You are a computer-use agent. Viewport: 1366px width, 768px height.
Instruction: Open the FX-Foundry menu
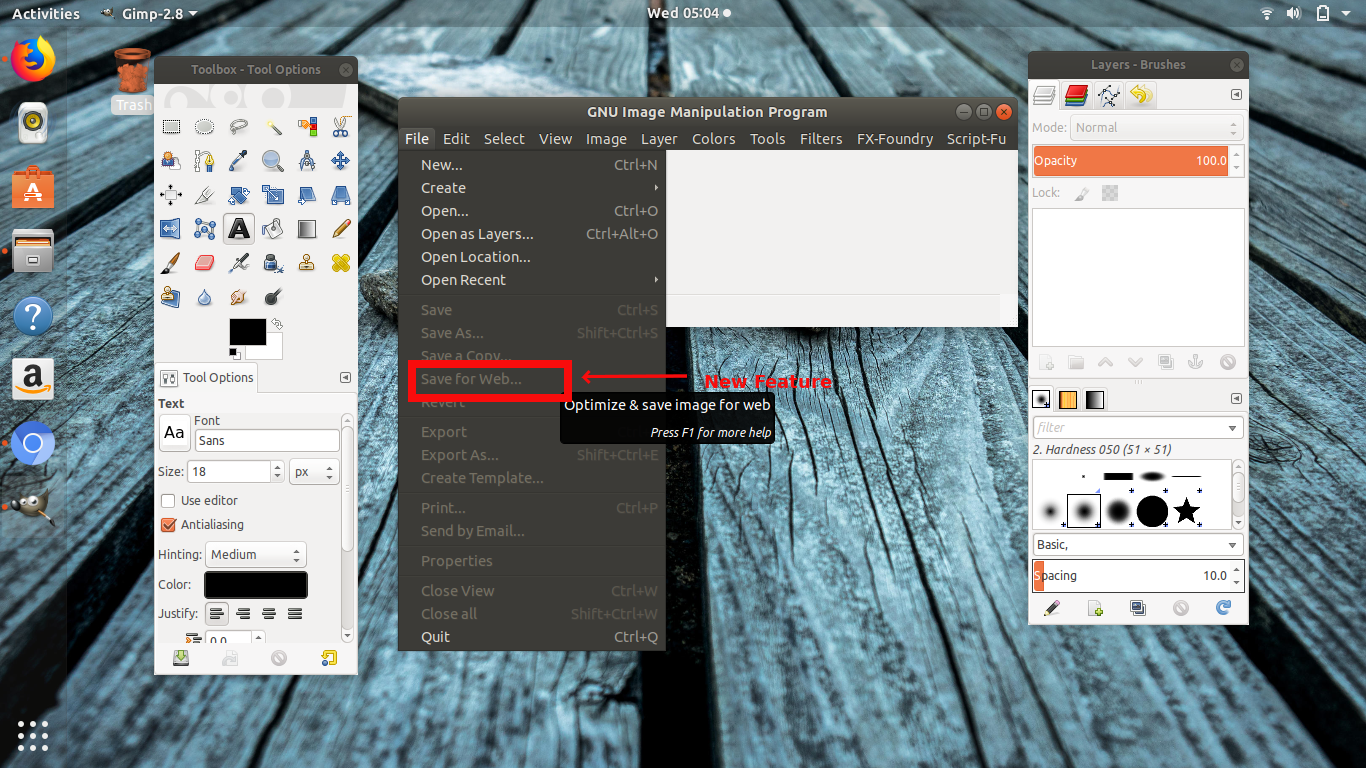point(895,139)
